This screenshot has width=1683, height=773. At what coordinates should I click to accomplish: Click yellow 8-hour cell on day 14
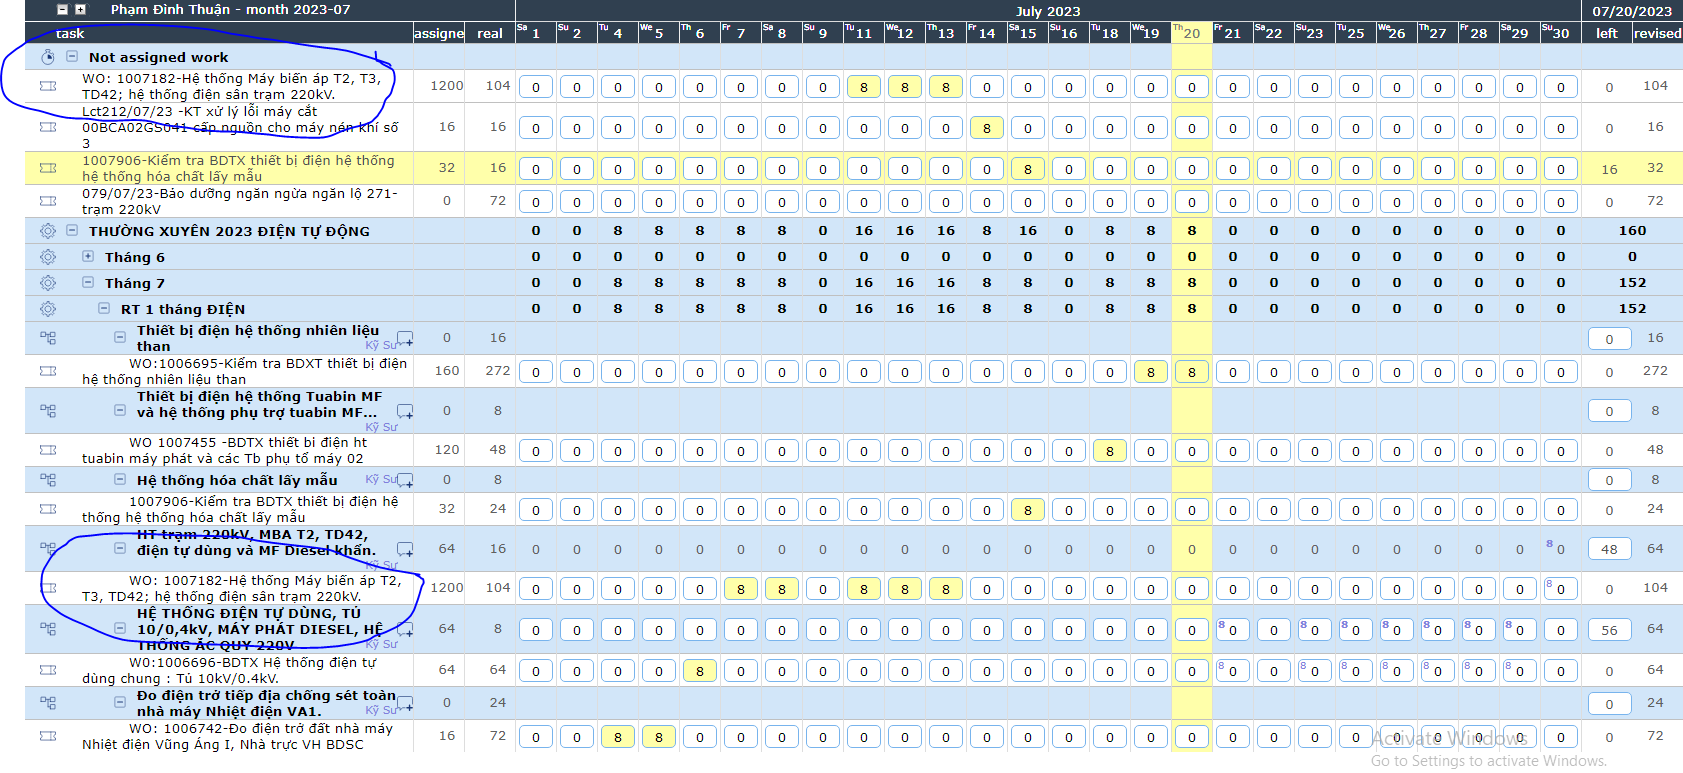coord(986,128)
